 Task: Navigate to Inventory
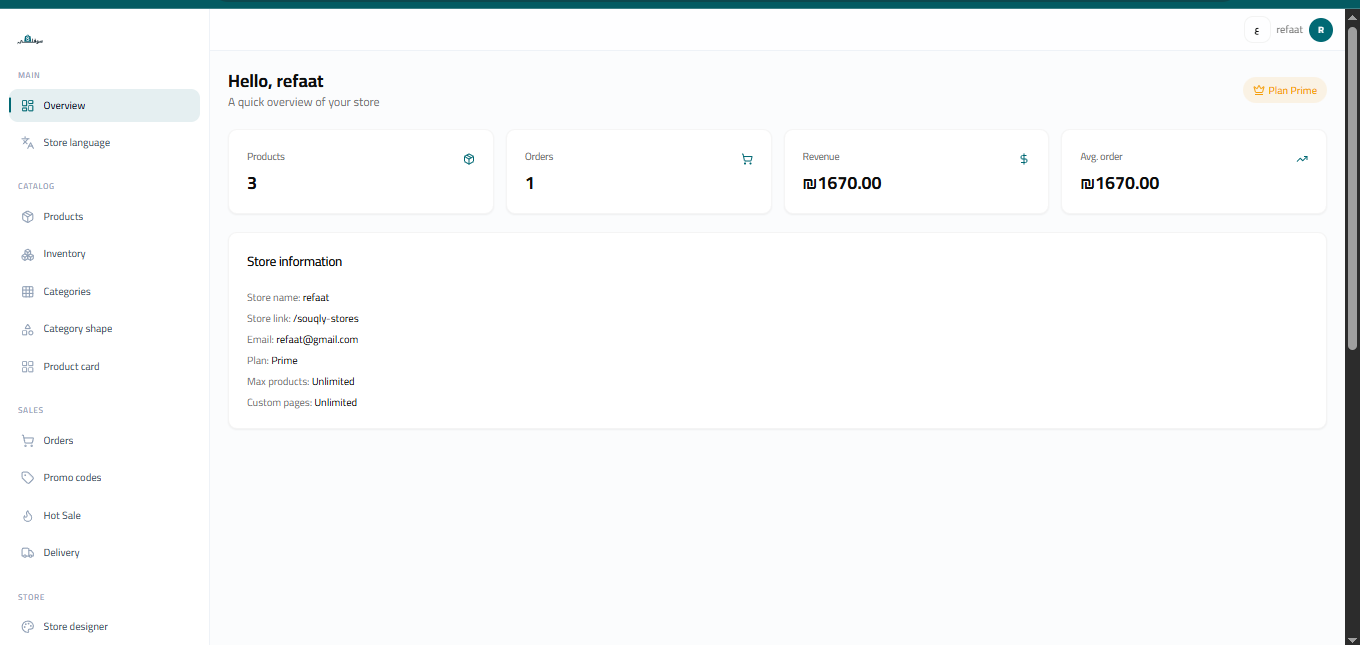point(105,254)
